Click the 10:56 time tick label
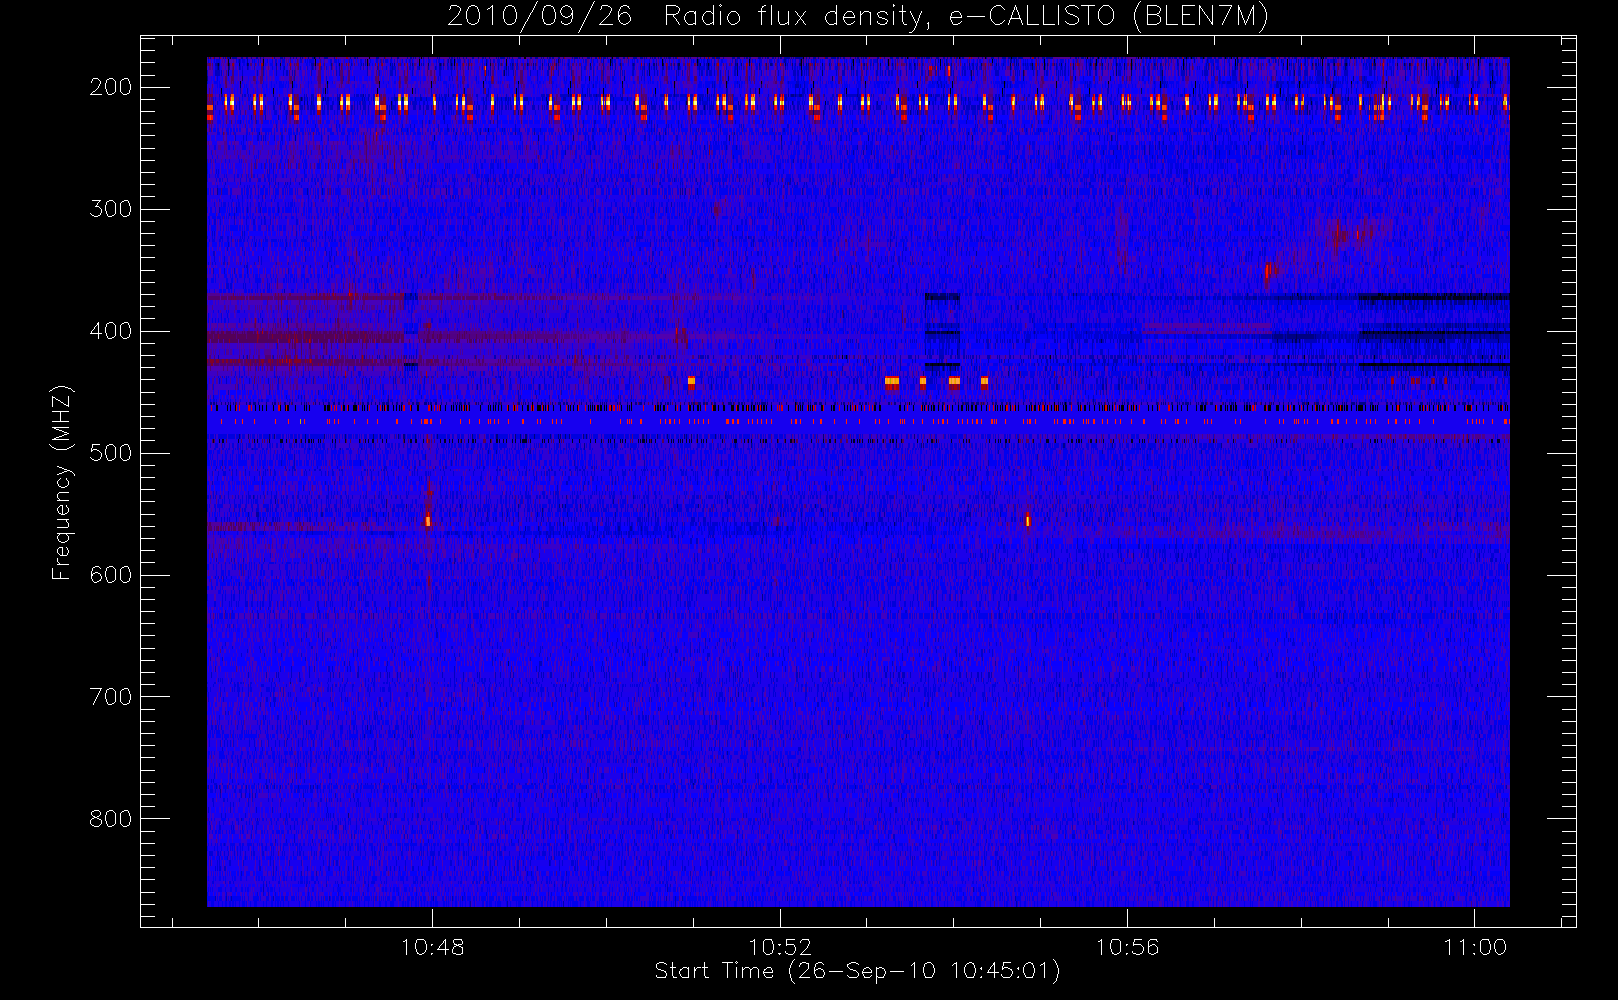 [1127, 947]
